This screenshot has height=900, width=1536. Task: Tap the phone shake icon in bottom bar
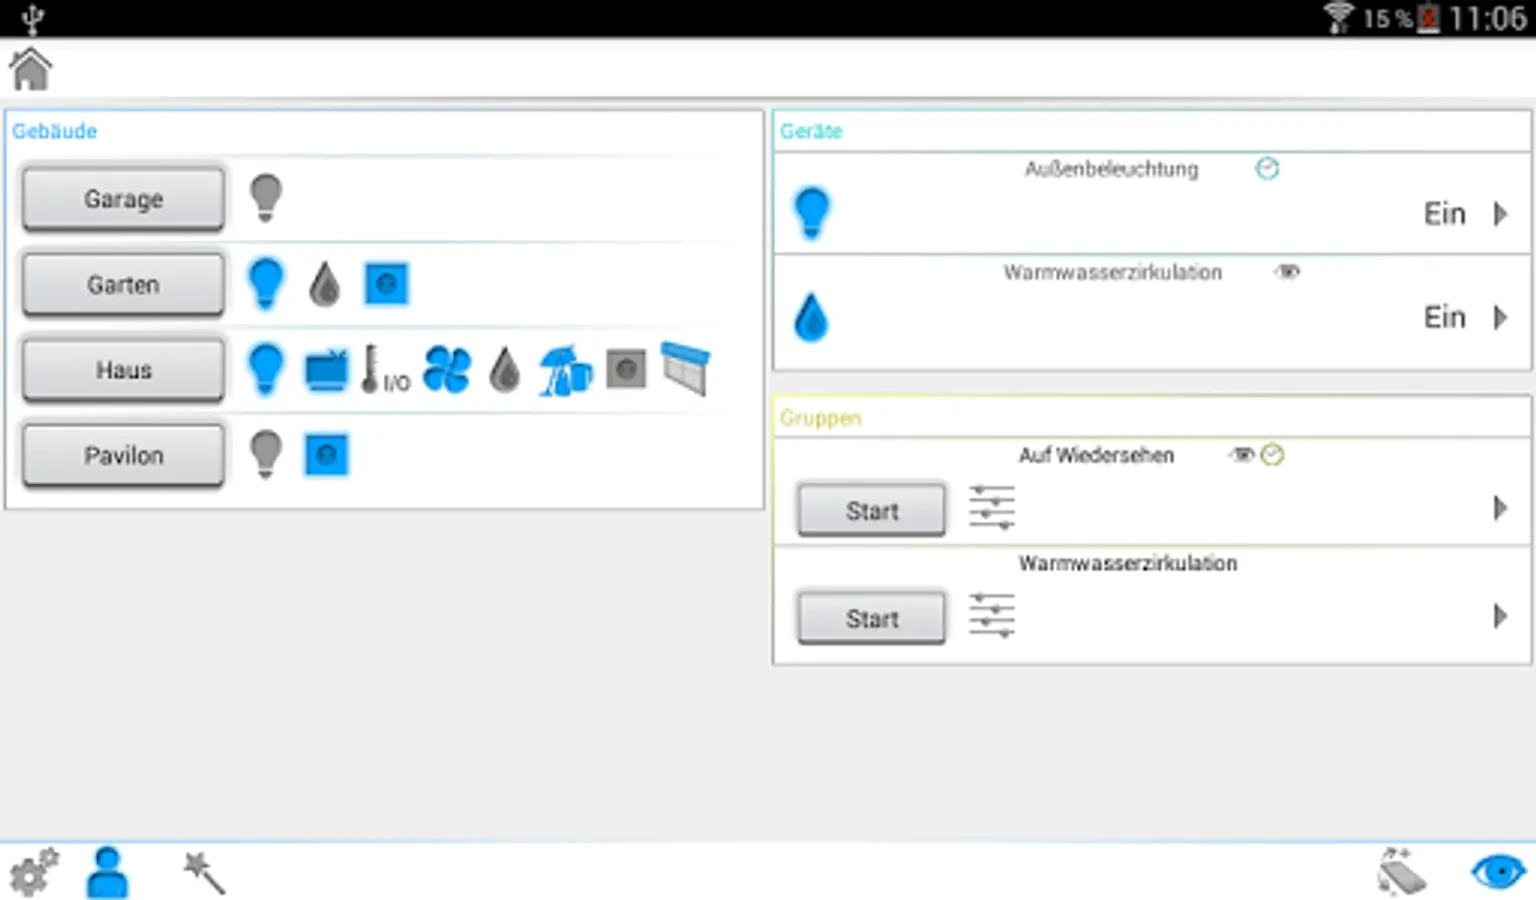[1401, 872]
